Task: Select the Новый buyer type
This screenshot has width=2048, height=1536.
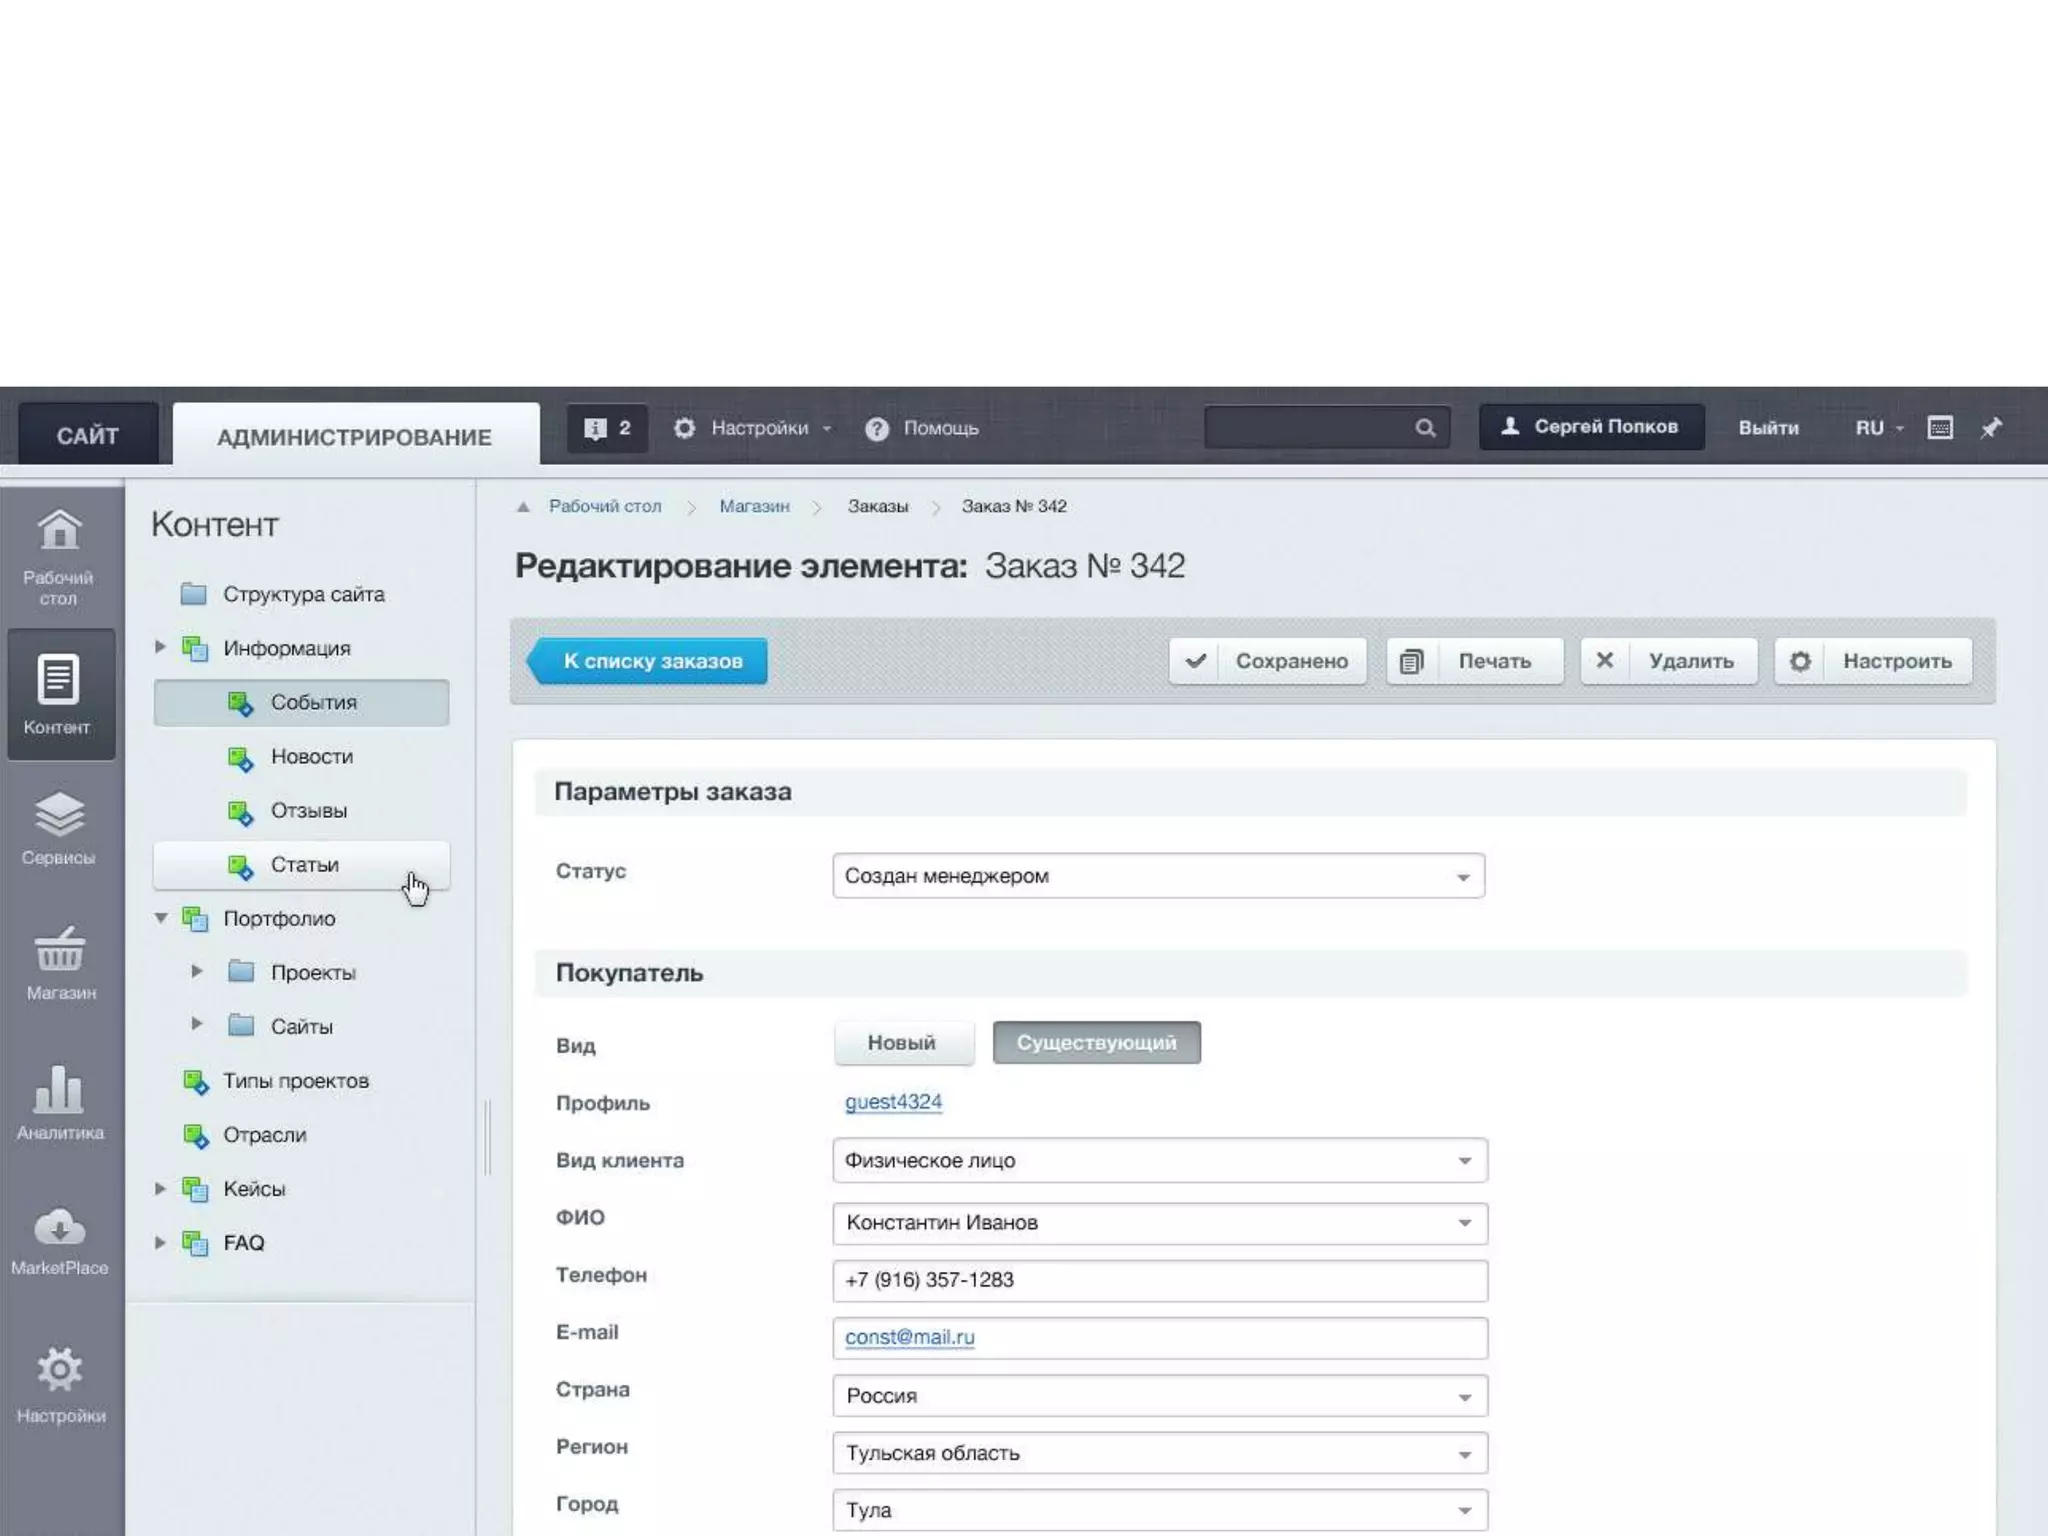Action: (902, 1043)
